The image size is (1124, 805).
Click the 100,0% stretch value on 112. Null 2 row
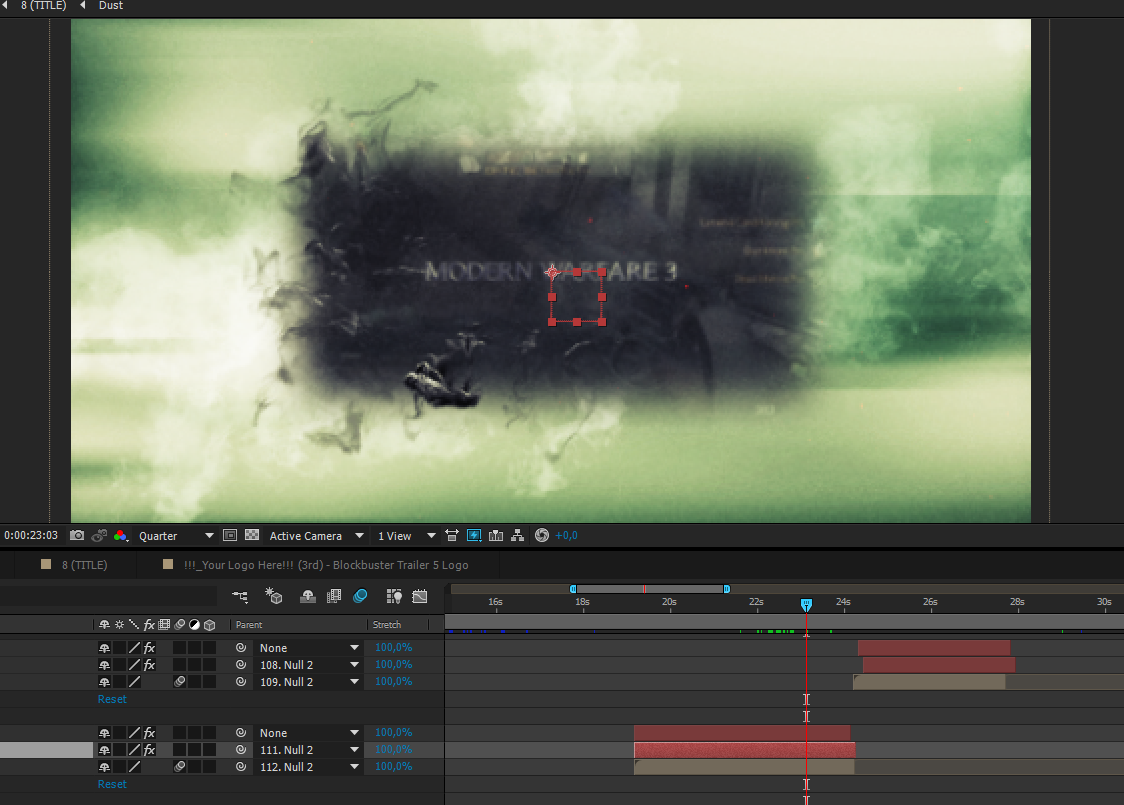[394, 766]
